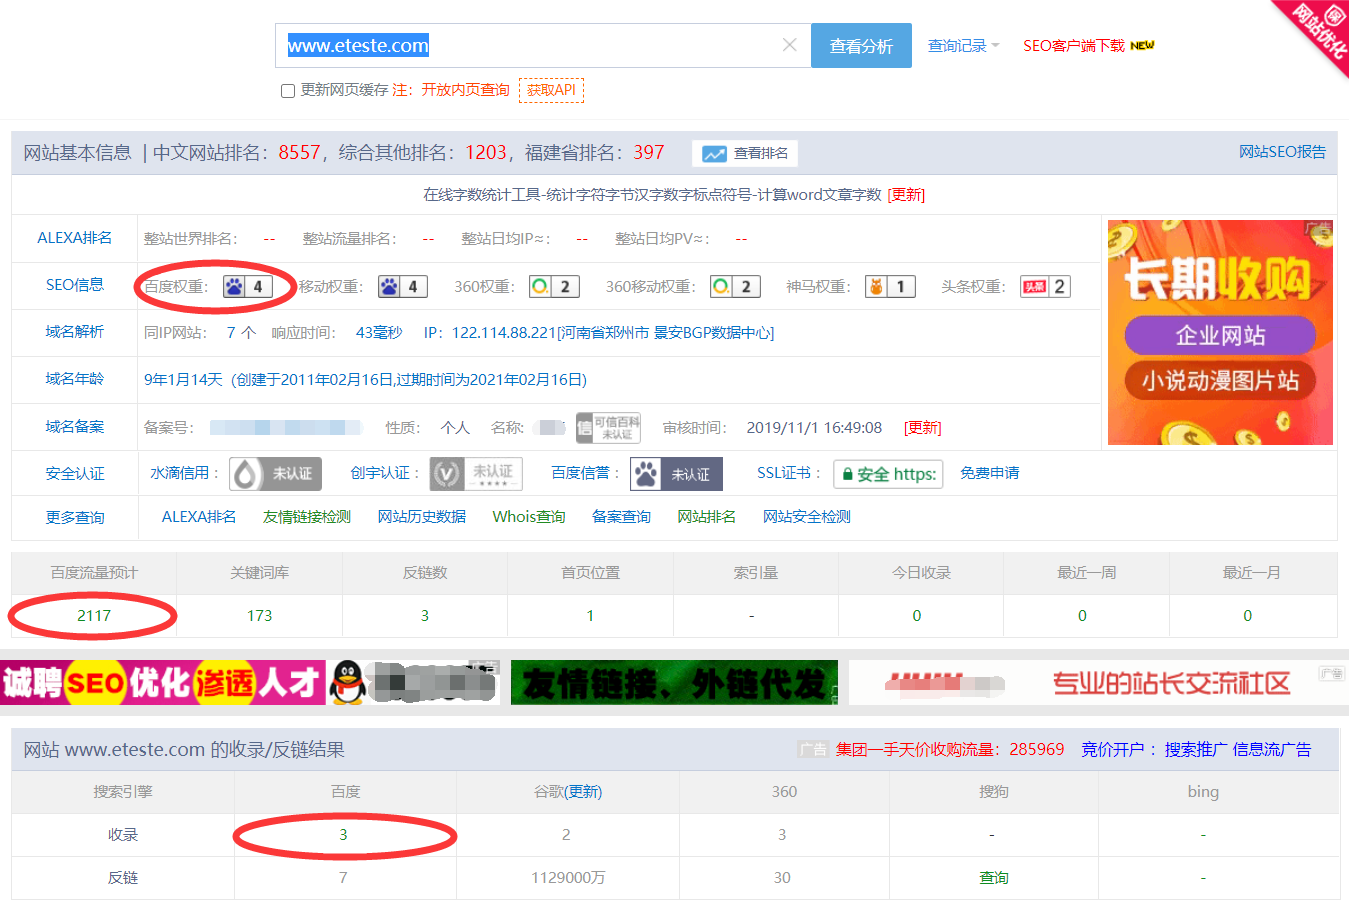Click the 友情链接、外链代发 banner
1349x910 pixels.
click(x=674, y=683)
